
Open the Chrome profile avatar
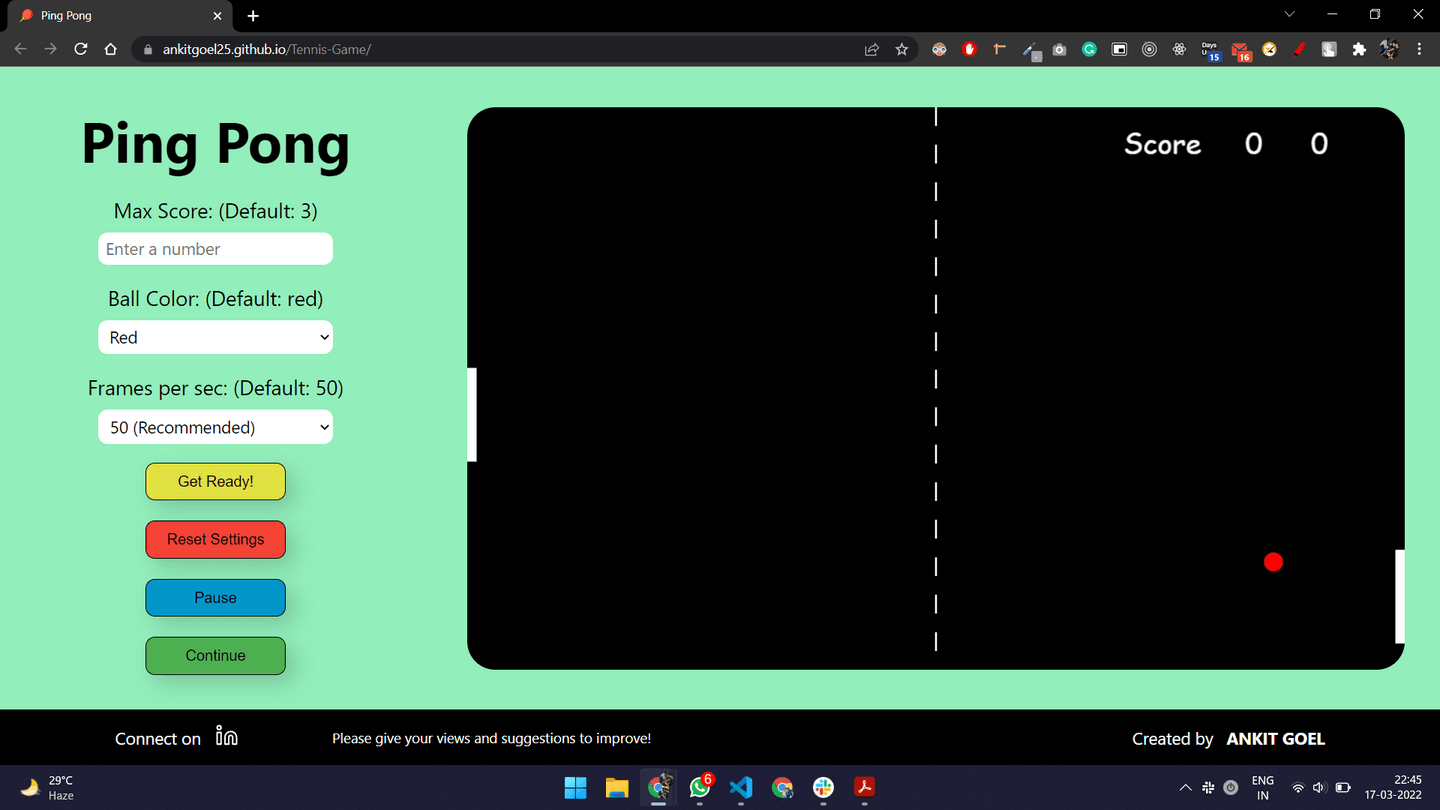pyautogui.click(x=1389, y=49)
